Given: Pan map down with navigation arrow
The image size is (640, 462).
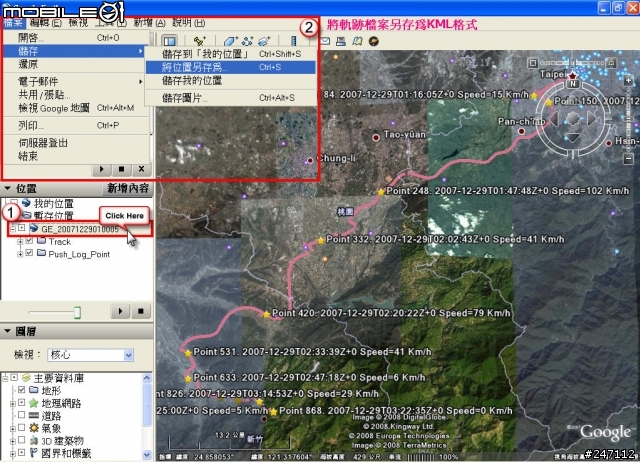Looking at the screenshot, I should click(x=573, y=138).
